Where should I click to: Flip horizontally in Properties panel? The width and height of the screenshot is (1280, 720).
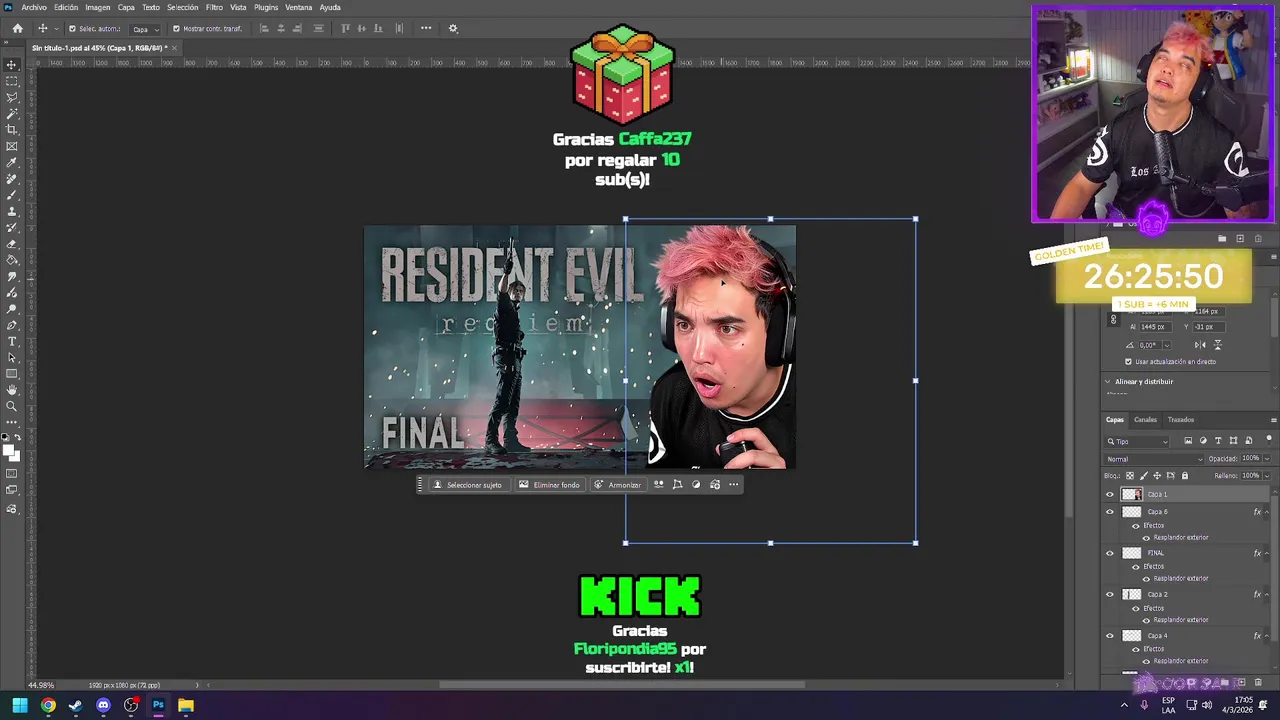(x=1200, y=345)
